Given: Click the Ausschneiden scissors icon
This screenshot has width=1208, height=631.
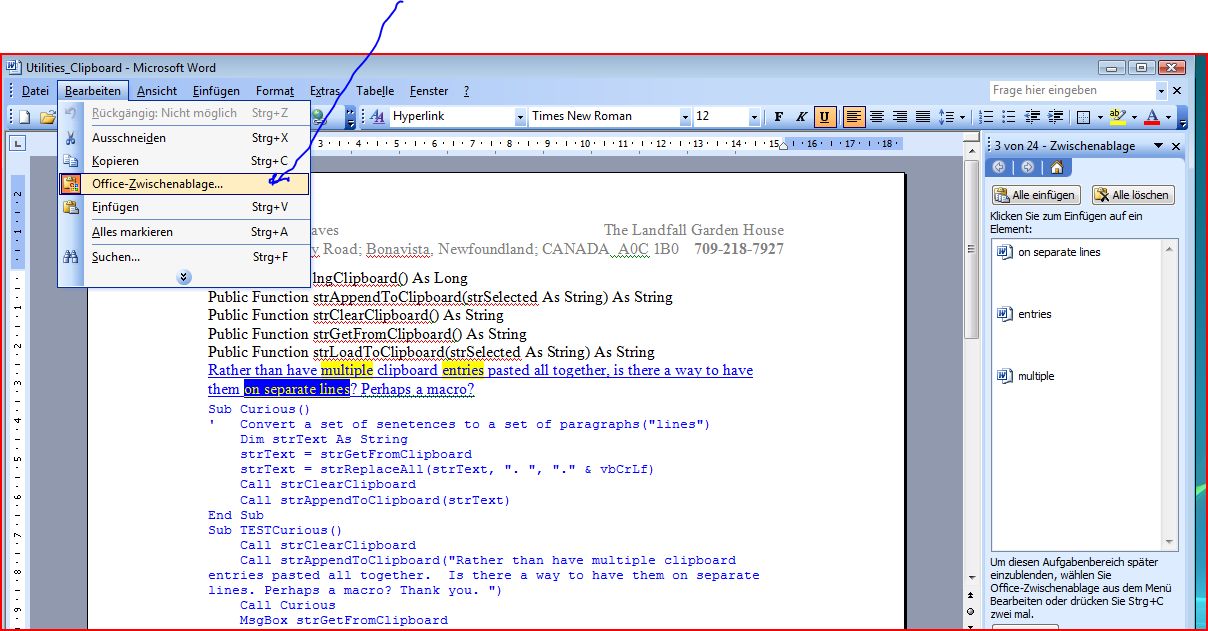Looking at the screenshot, I should [71, 138].
